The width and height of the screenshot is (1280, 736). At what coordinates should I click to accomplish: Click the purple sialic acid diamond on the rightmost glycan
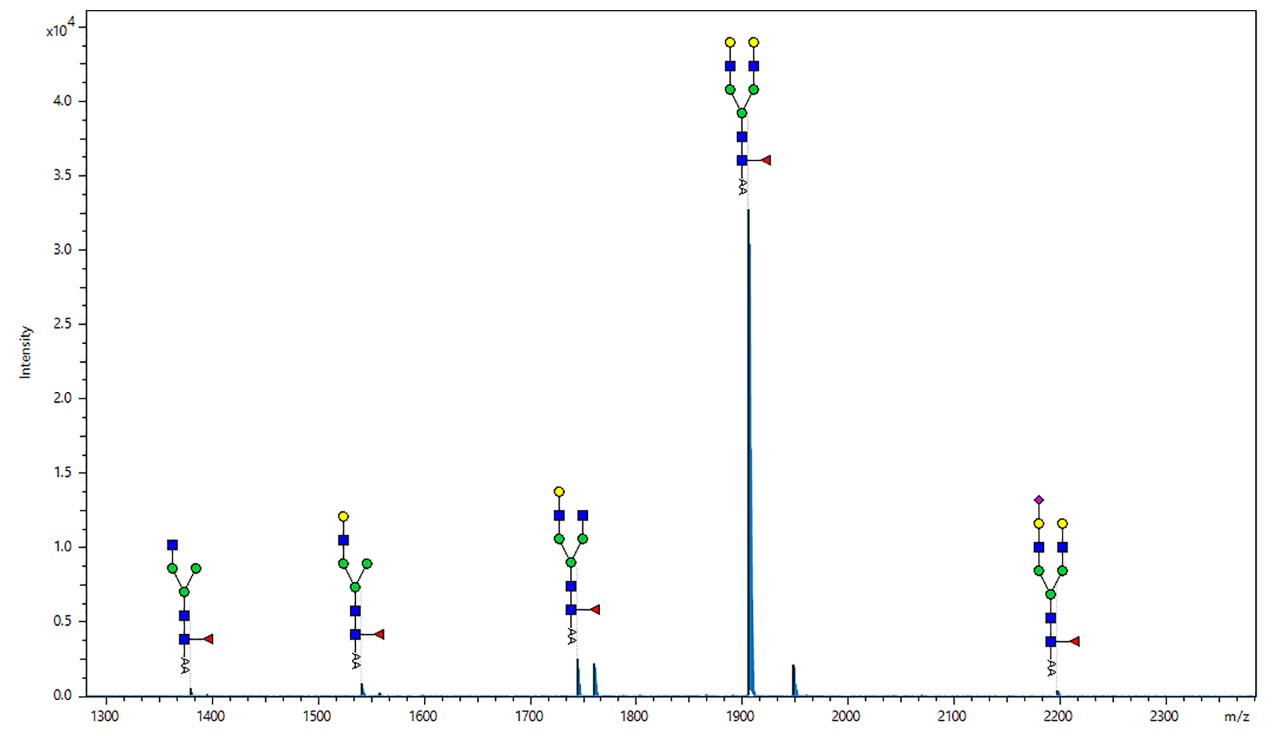click(x=1041, y=497)
